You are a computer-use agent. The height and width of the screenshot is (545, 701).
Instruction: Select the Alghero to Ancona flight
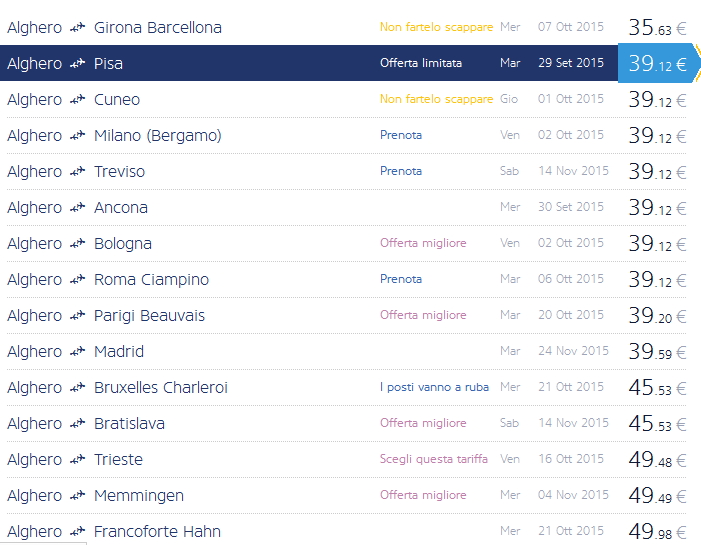pyautogui.click(x=120, y=208)
